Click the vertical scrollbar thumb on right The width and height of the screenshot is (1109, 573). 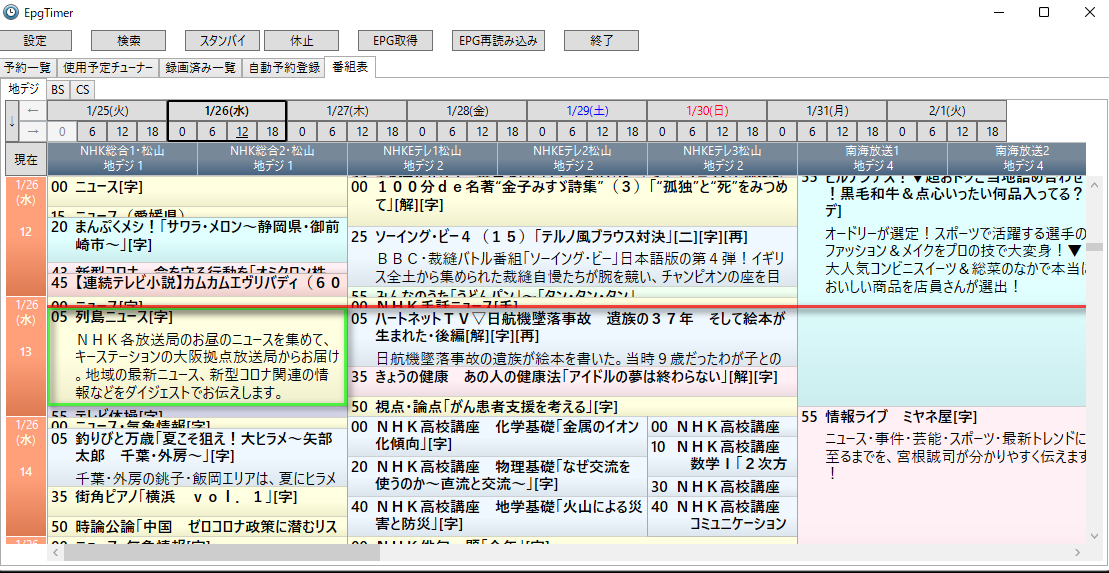coord(1094,247)
